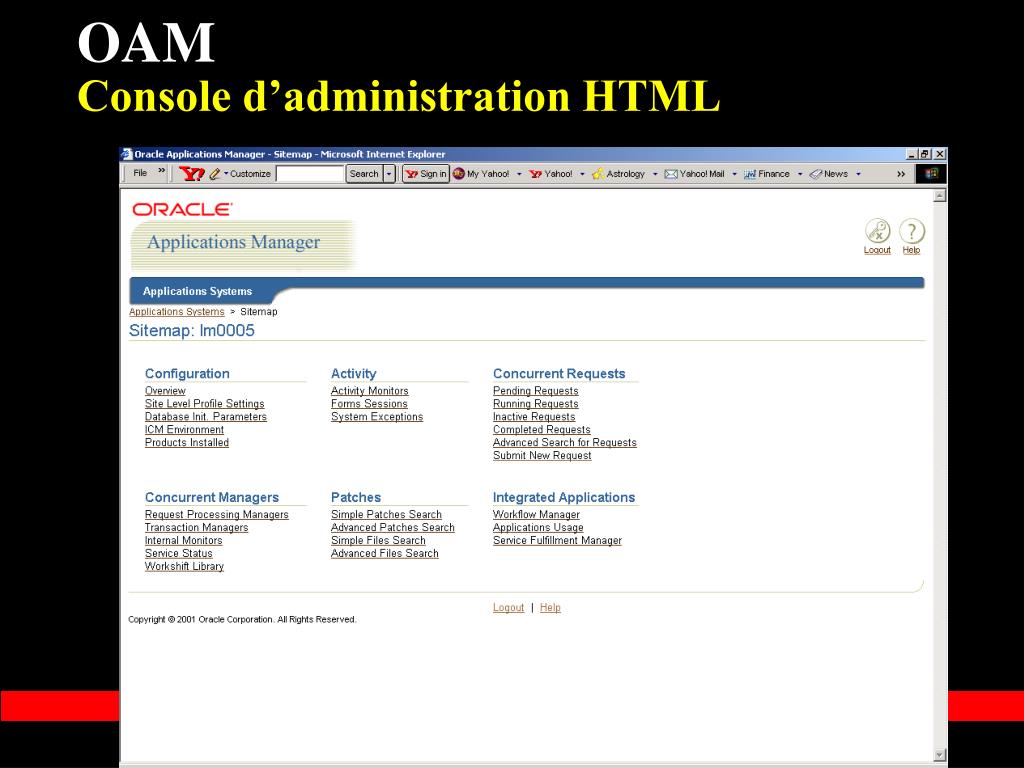
Task: Open Activity Monitors link
Action: [370, 391]
